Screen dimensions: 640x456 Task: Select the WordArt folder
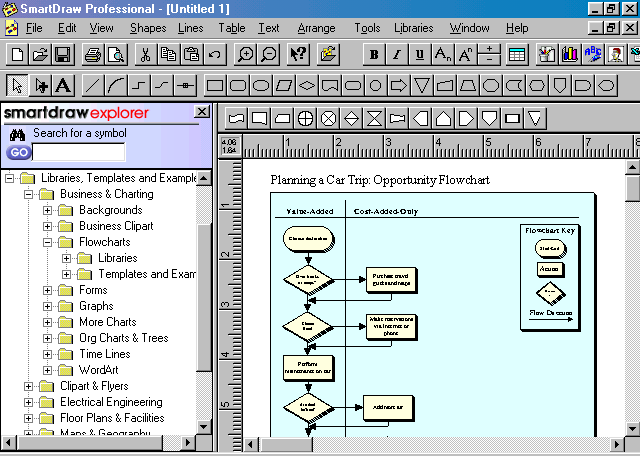click(x=99, y=370)
